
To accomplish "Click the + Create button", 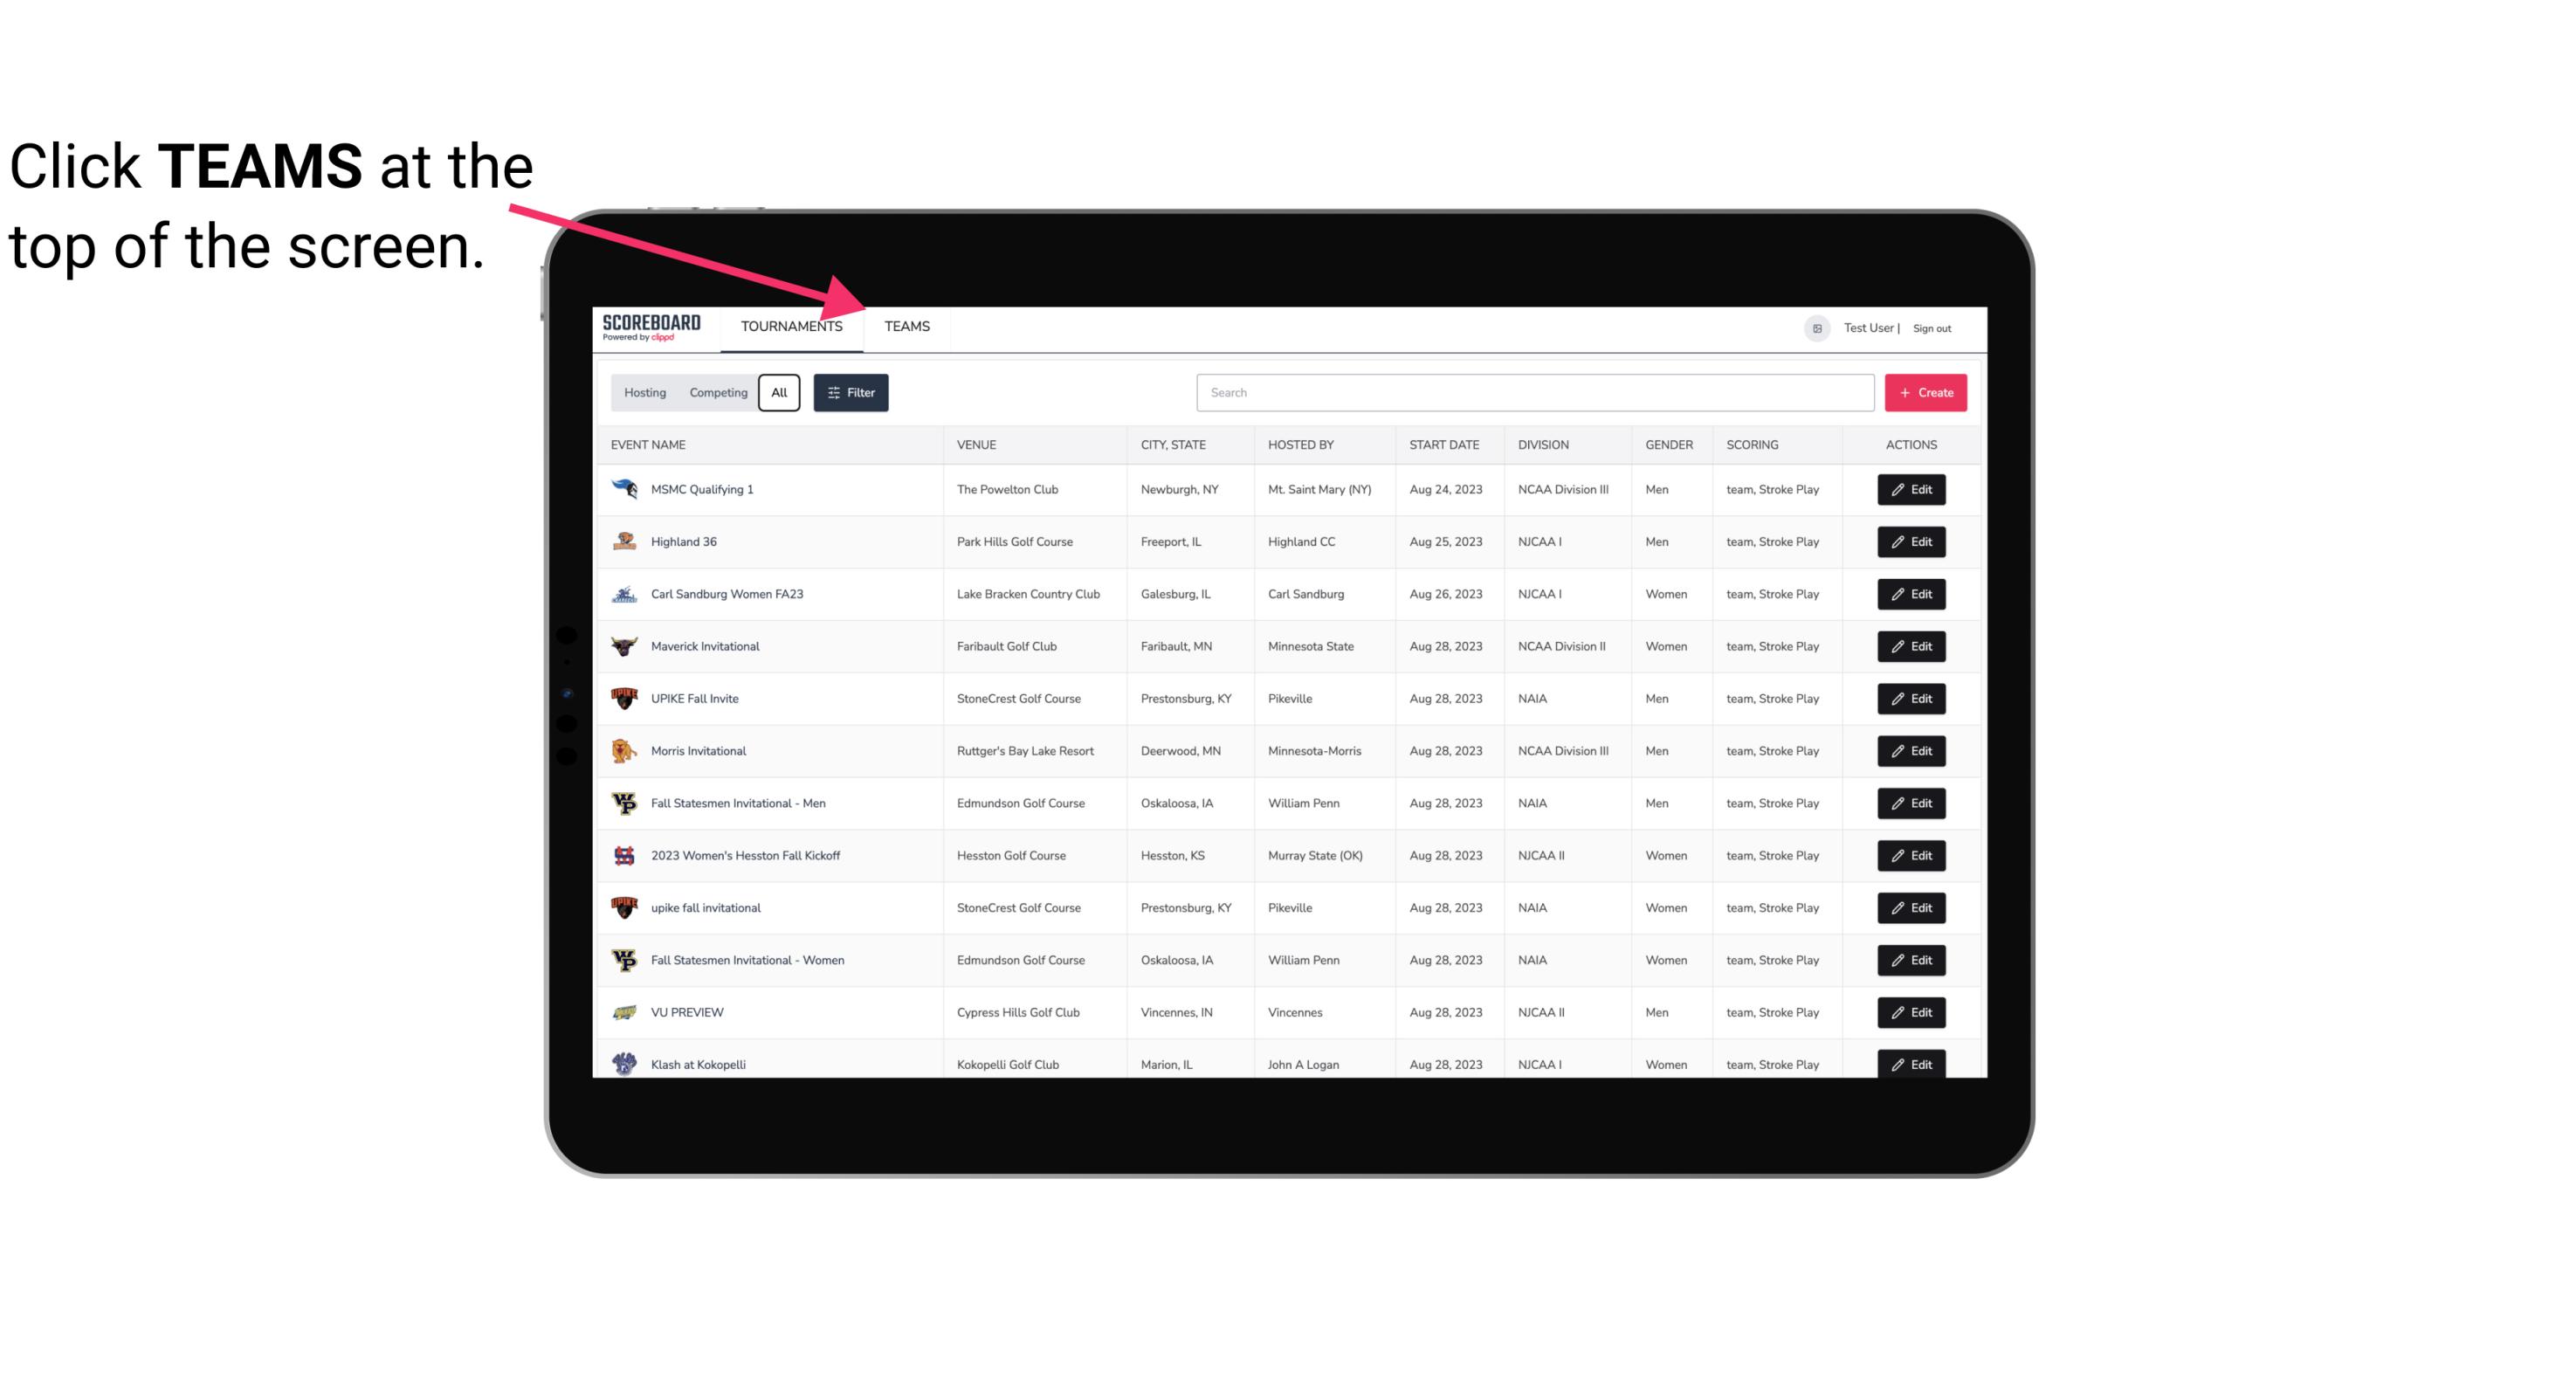I will point(1926,391).
